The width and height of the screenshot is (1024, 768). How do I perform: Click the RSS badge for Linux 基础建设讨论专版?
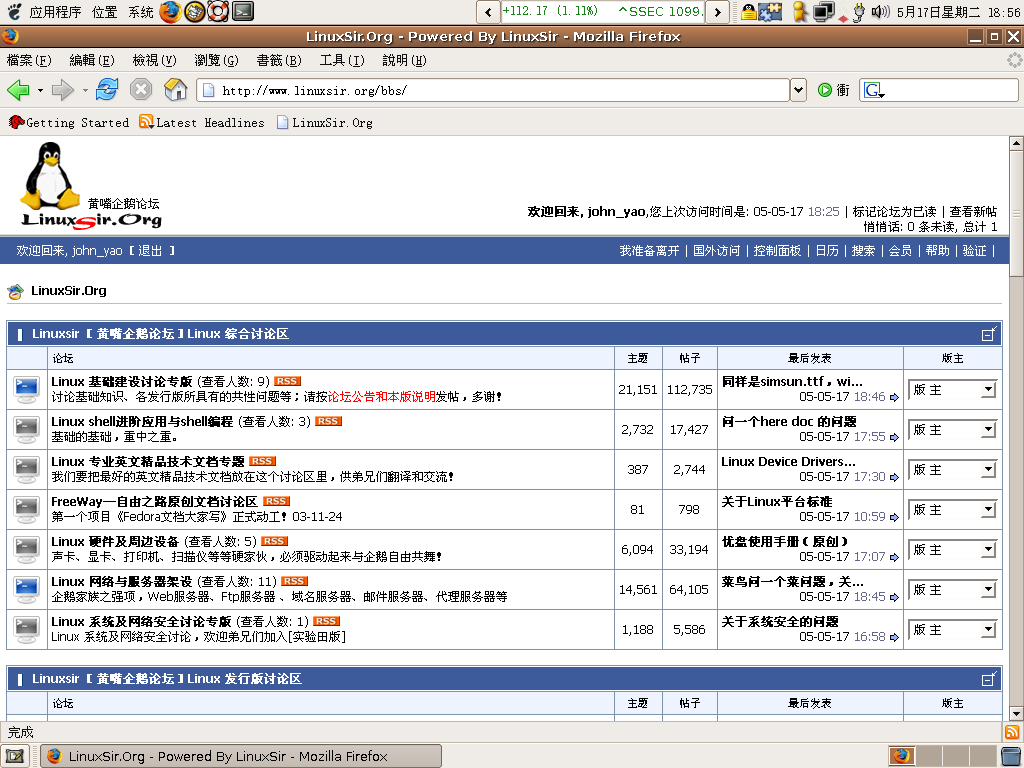(x=287, y=381)
